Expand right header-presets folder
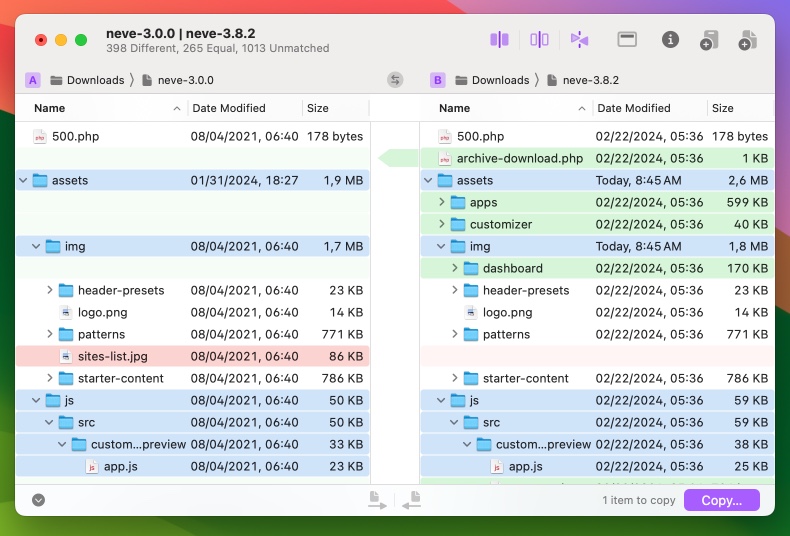This screenshot has height=536, width=790. [x=454, y=290]
